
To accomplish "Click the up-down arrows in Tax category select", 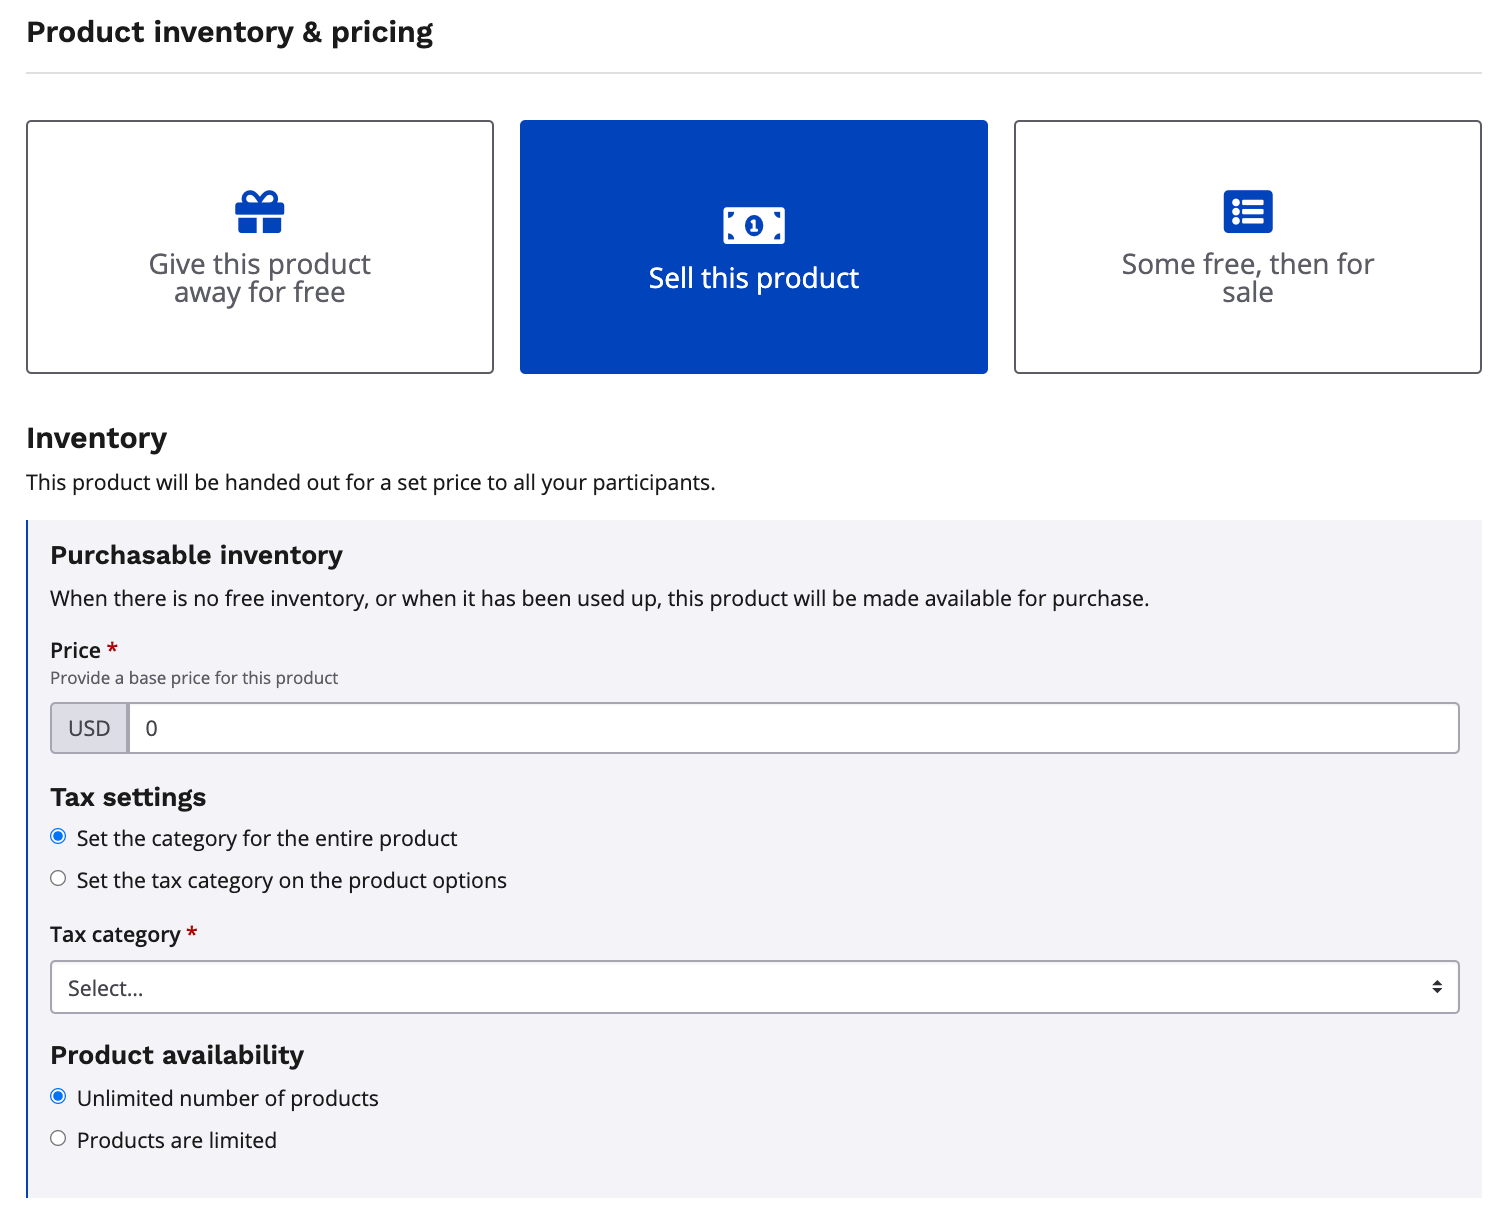I will (x=1436, y=987).
